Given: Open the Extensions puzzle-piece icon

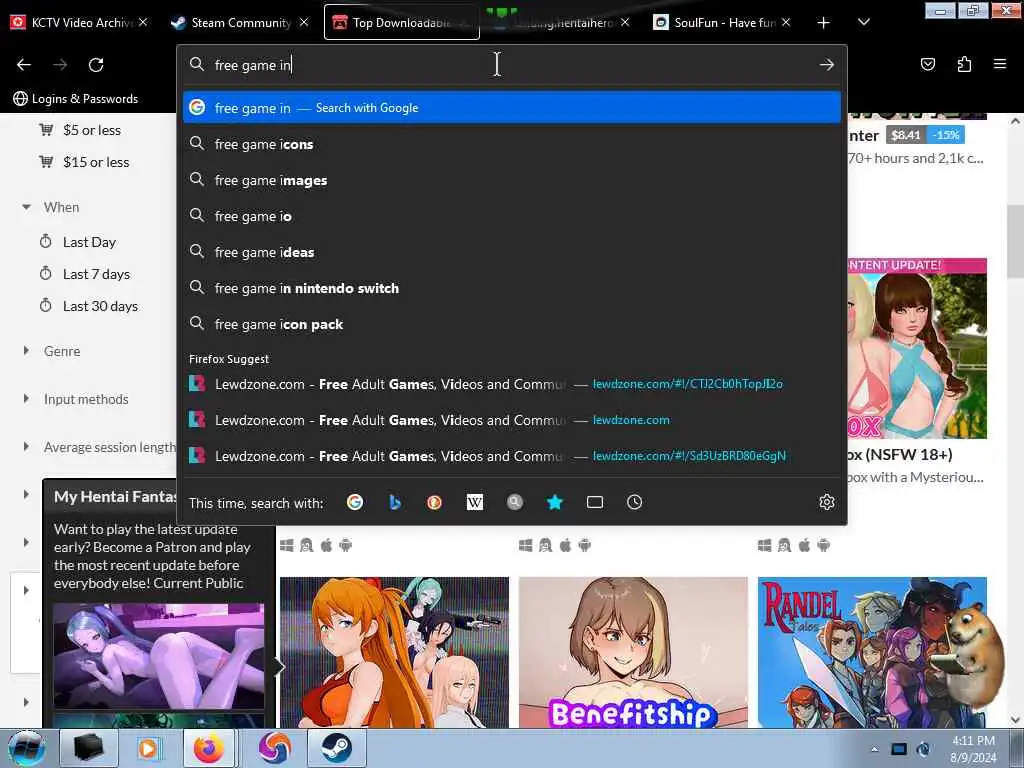Looking at the screenshot, I should click(964, 64).
